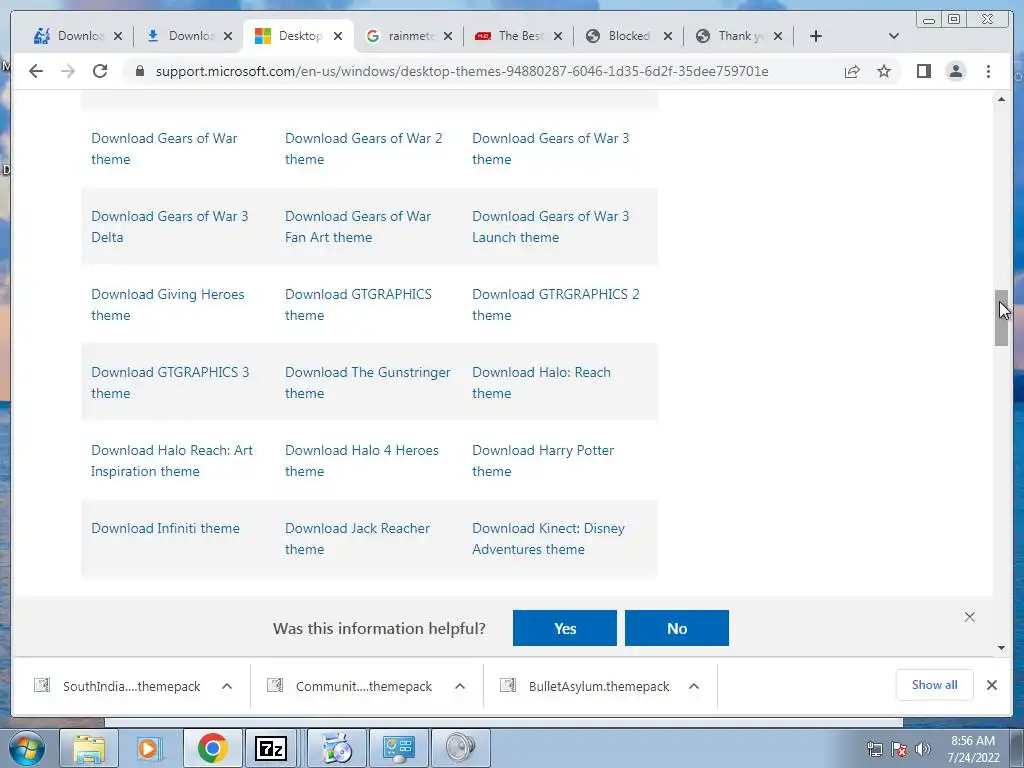Image resolution: width=1024 pixels, height=768 pixels.
Task: Bookmark this page with star
Action: pyautogui.click(x=884, y=71)
